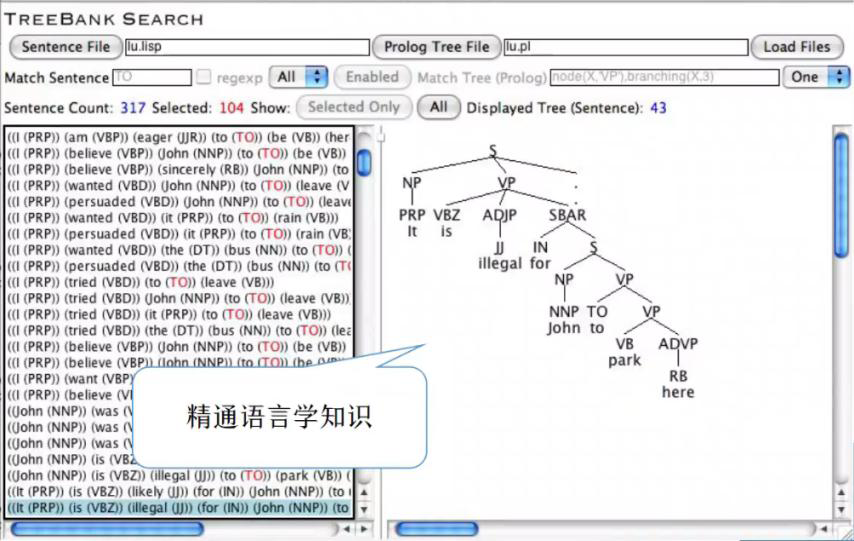Screen dimensions: 854x541
Task: Click the Match Tree Prolog query field
Action: pyautogui.click(x=664, y=77)
